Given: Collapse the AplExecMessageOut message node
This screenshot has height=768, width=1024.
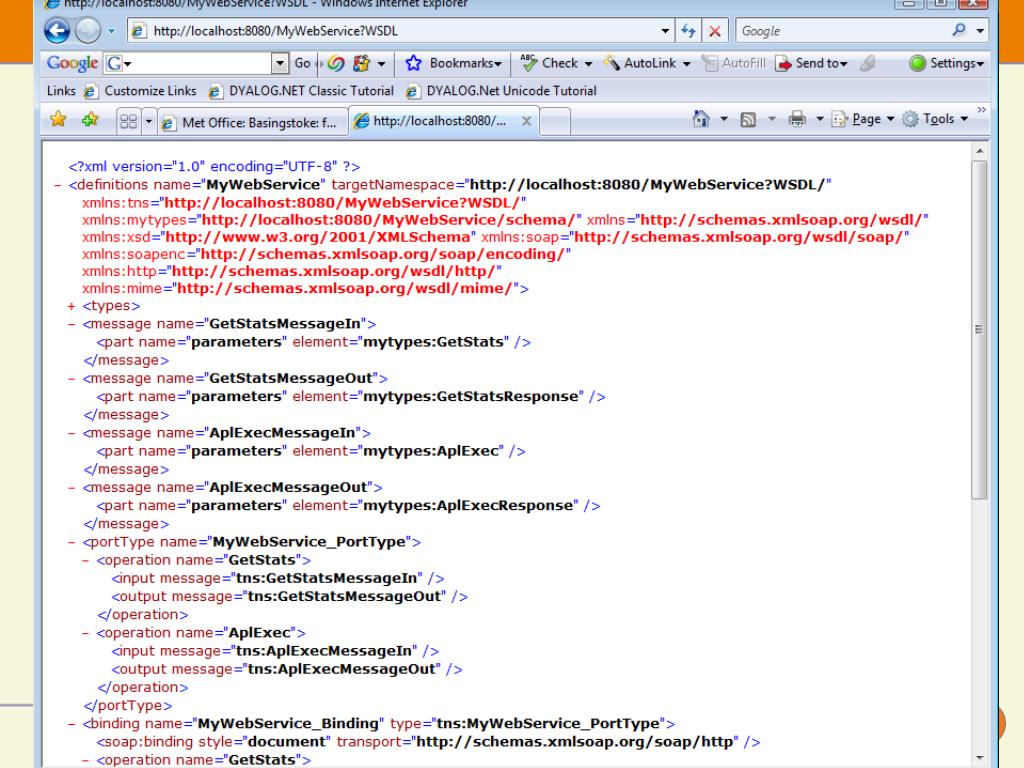Looking at the screenshot, I should (71, 488).
